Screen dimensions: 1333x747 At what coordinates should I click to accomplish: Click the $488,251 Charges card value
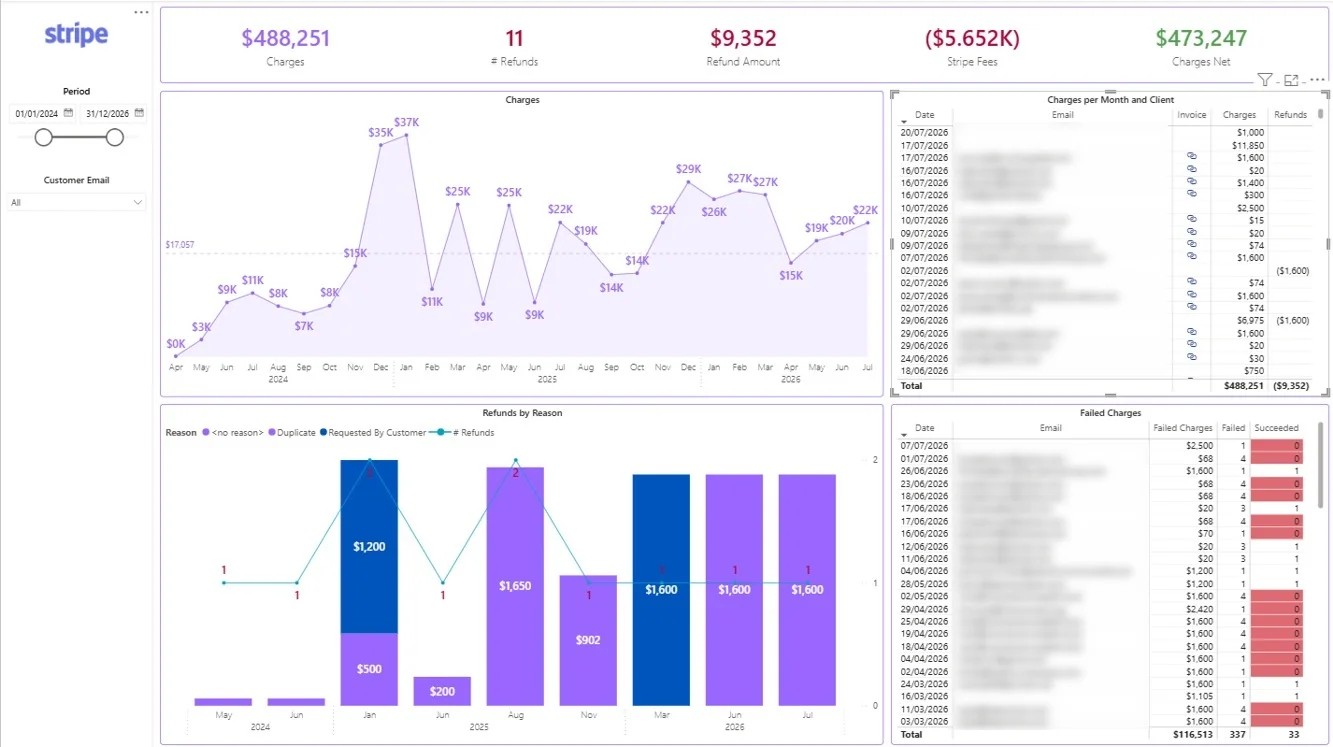pyautogui.click(x=285, y=38)
